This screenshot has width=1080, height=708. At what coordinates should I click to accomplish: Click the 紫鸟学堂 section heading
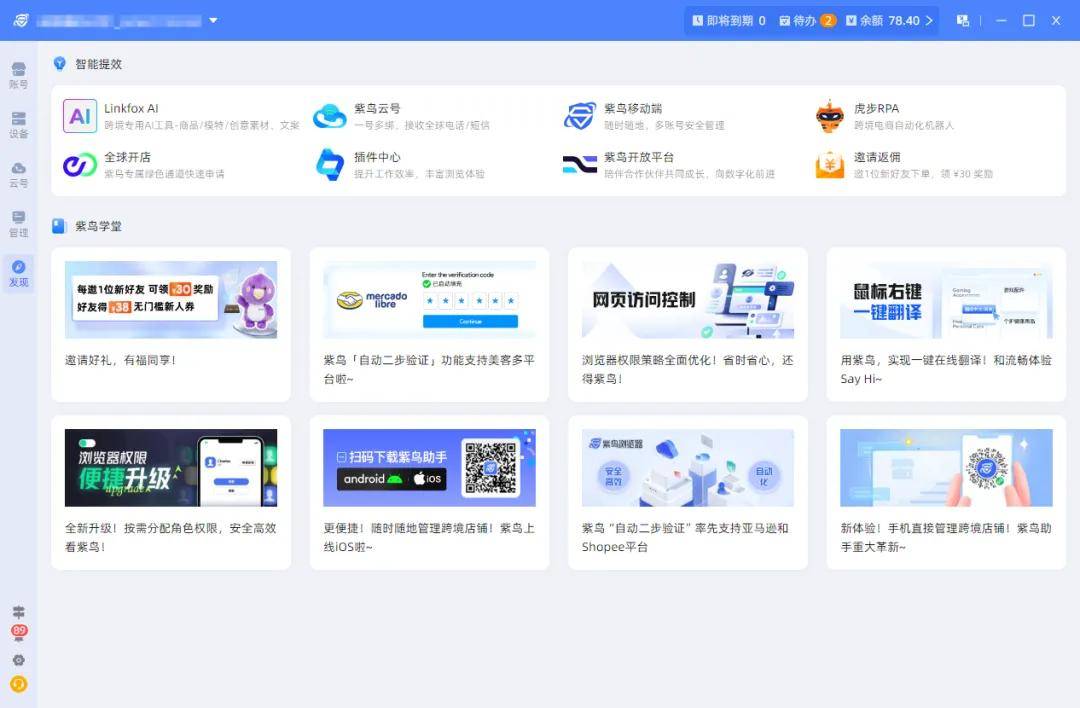click(98, 226)
